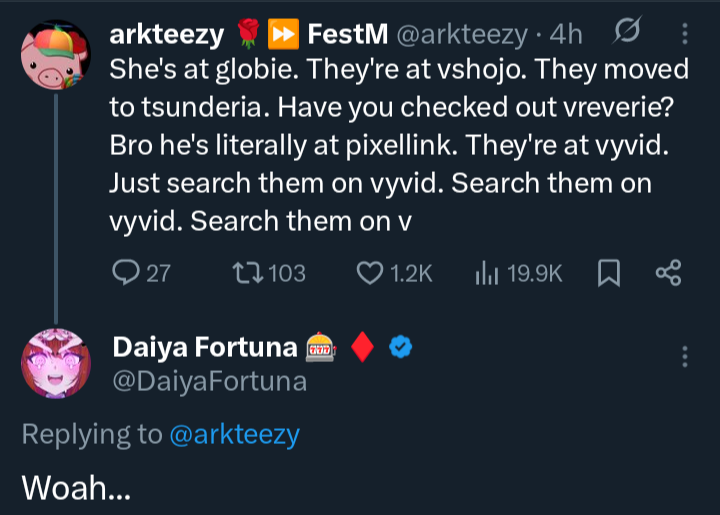This screenshot has width=720, height=515.
Task: Open the 4h timestamp link
Action: coord(566,35)
